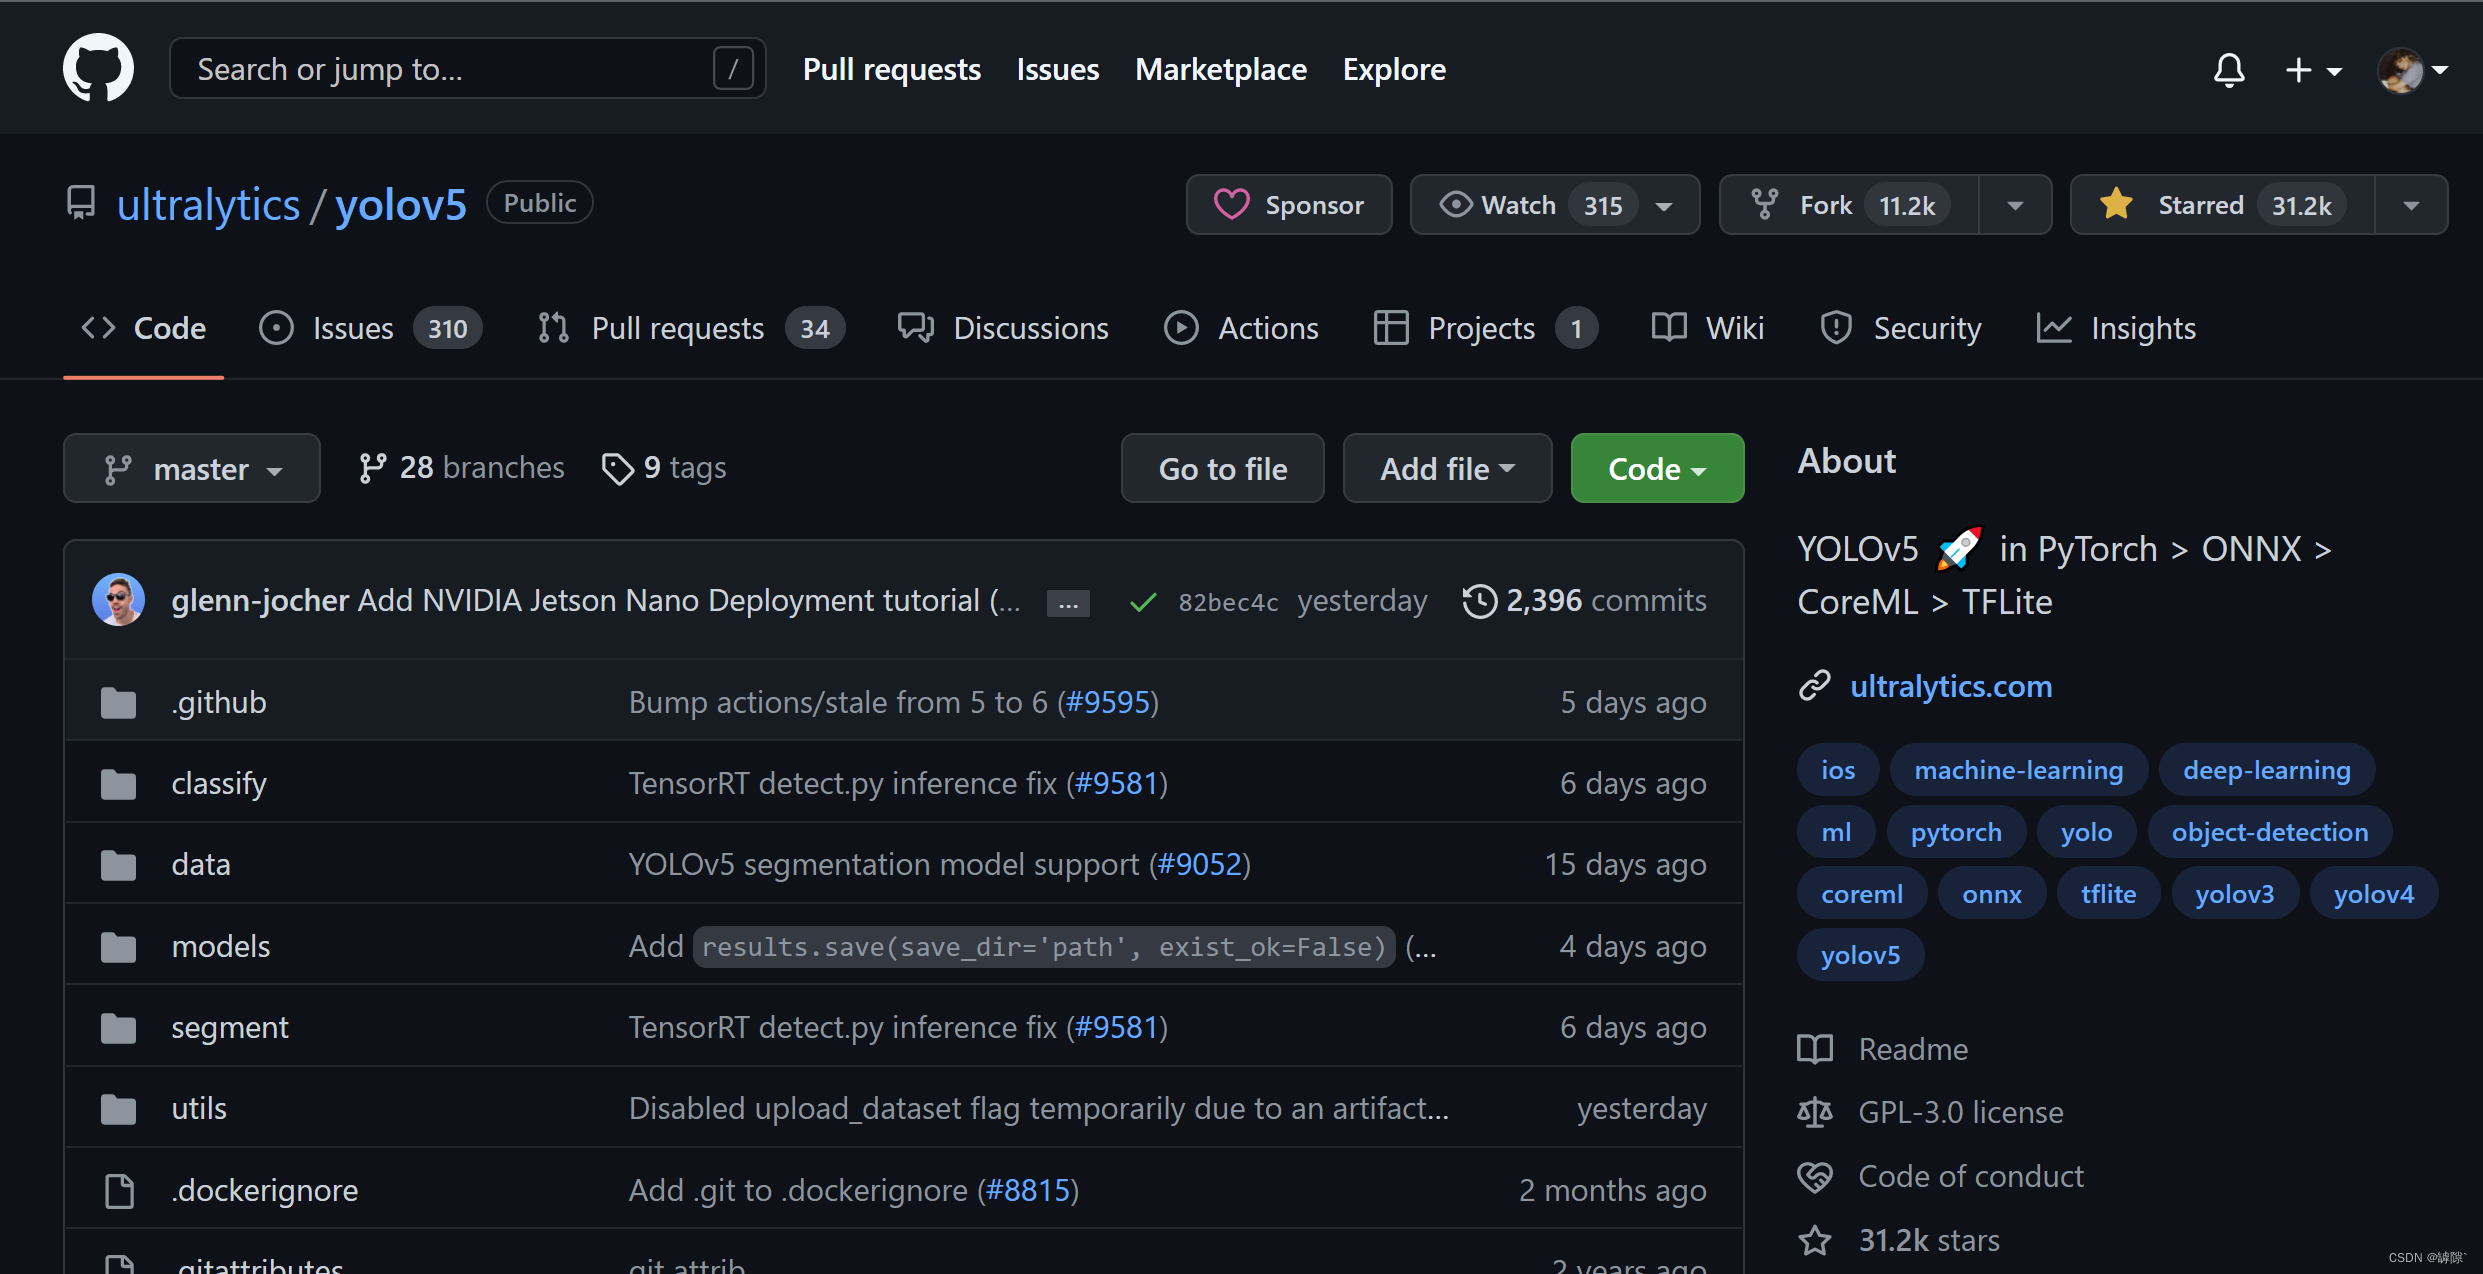Click glenn-jocher's commit author avatar
The width and height of the screenshot is (2483, 1274).
119,600
